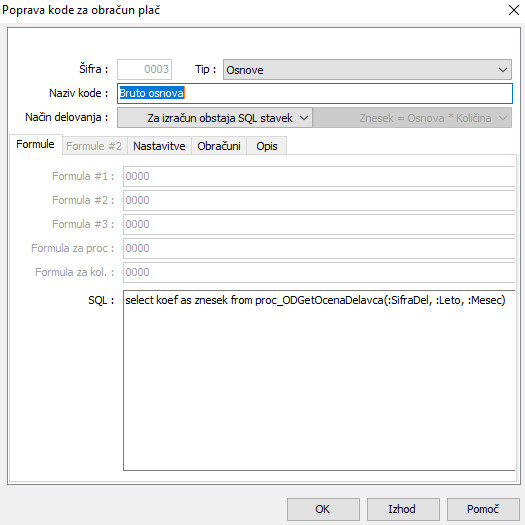Open the Nastavitve tab
The image size is (525, 525).
159,146
